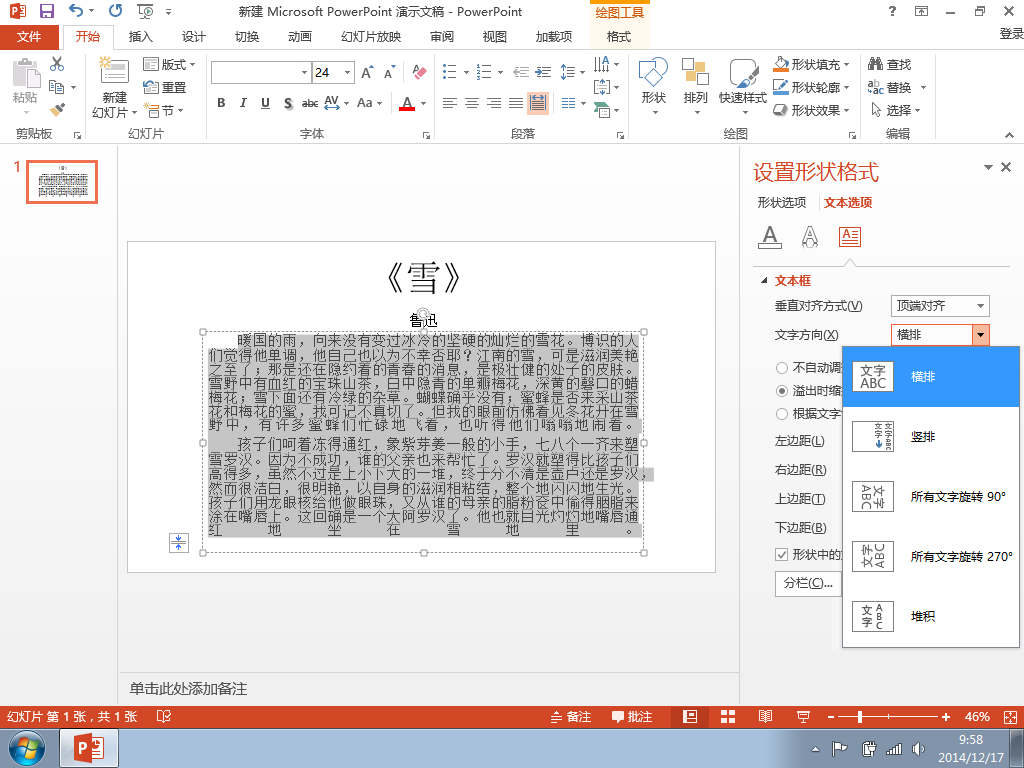The height and width of the screenshot is (768, 1024).
Task: Align text to the right
Action: [494, 103]
